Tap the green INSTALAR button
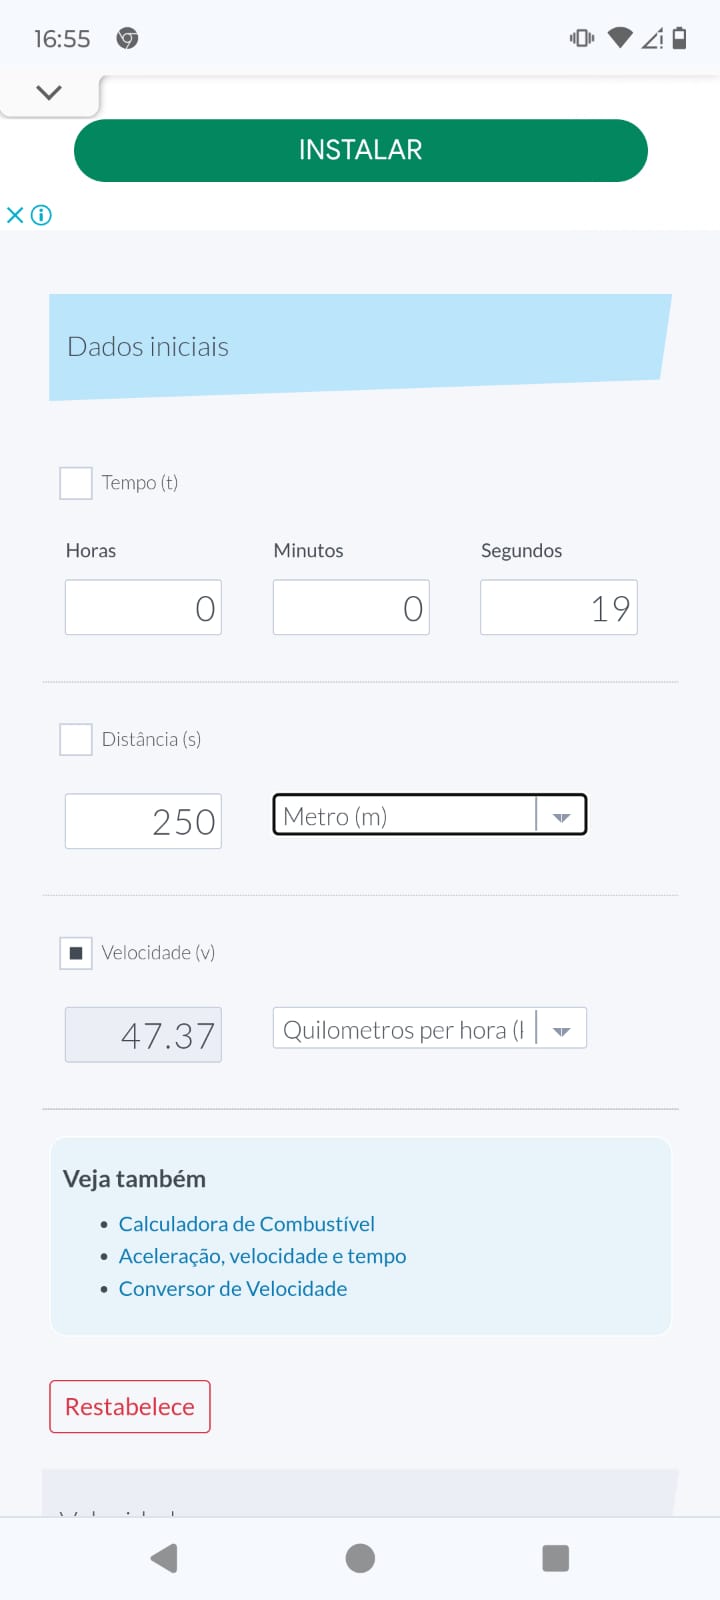Viewport: 720px width, 1600px height. click(x=360, y=150)
